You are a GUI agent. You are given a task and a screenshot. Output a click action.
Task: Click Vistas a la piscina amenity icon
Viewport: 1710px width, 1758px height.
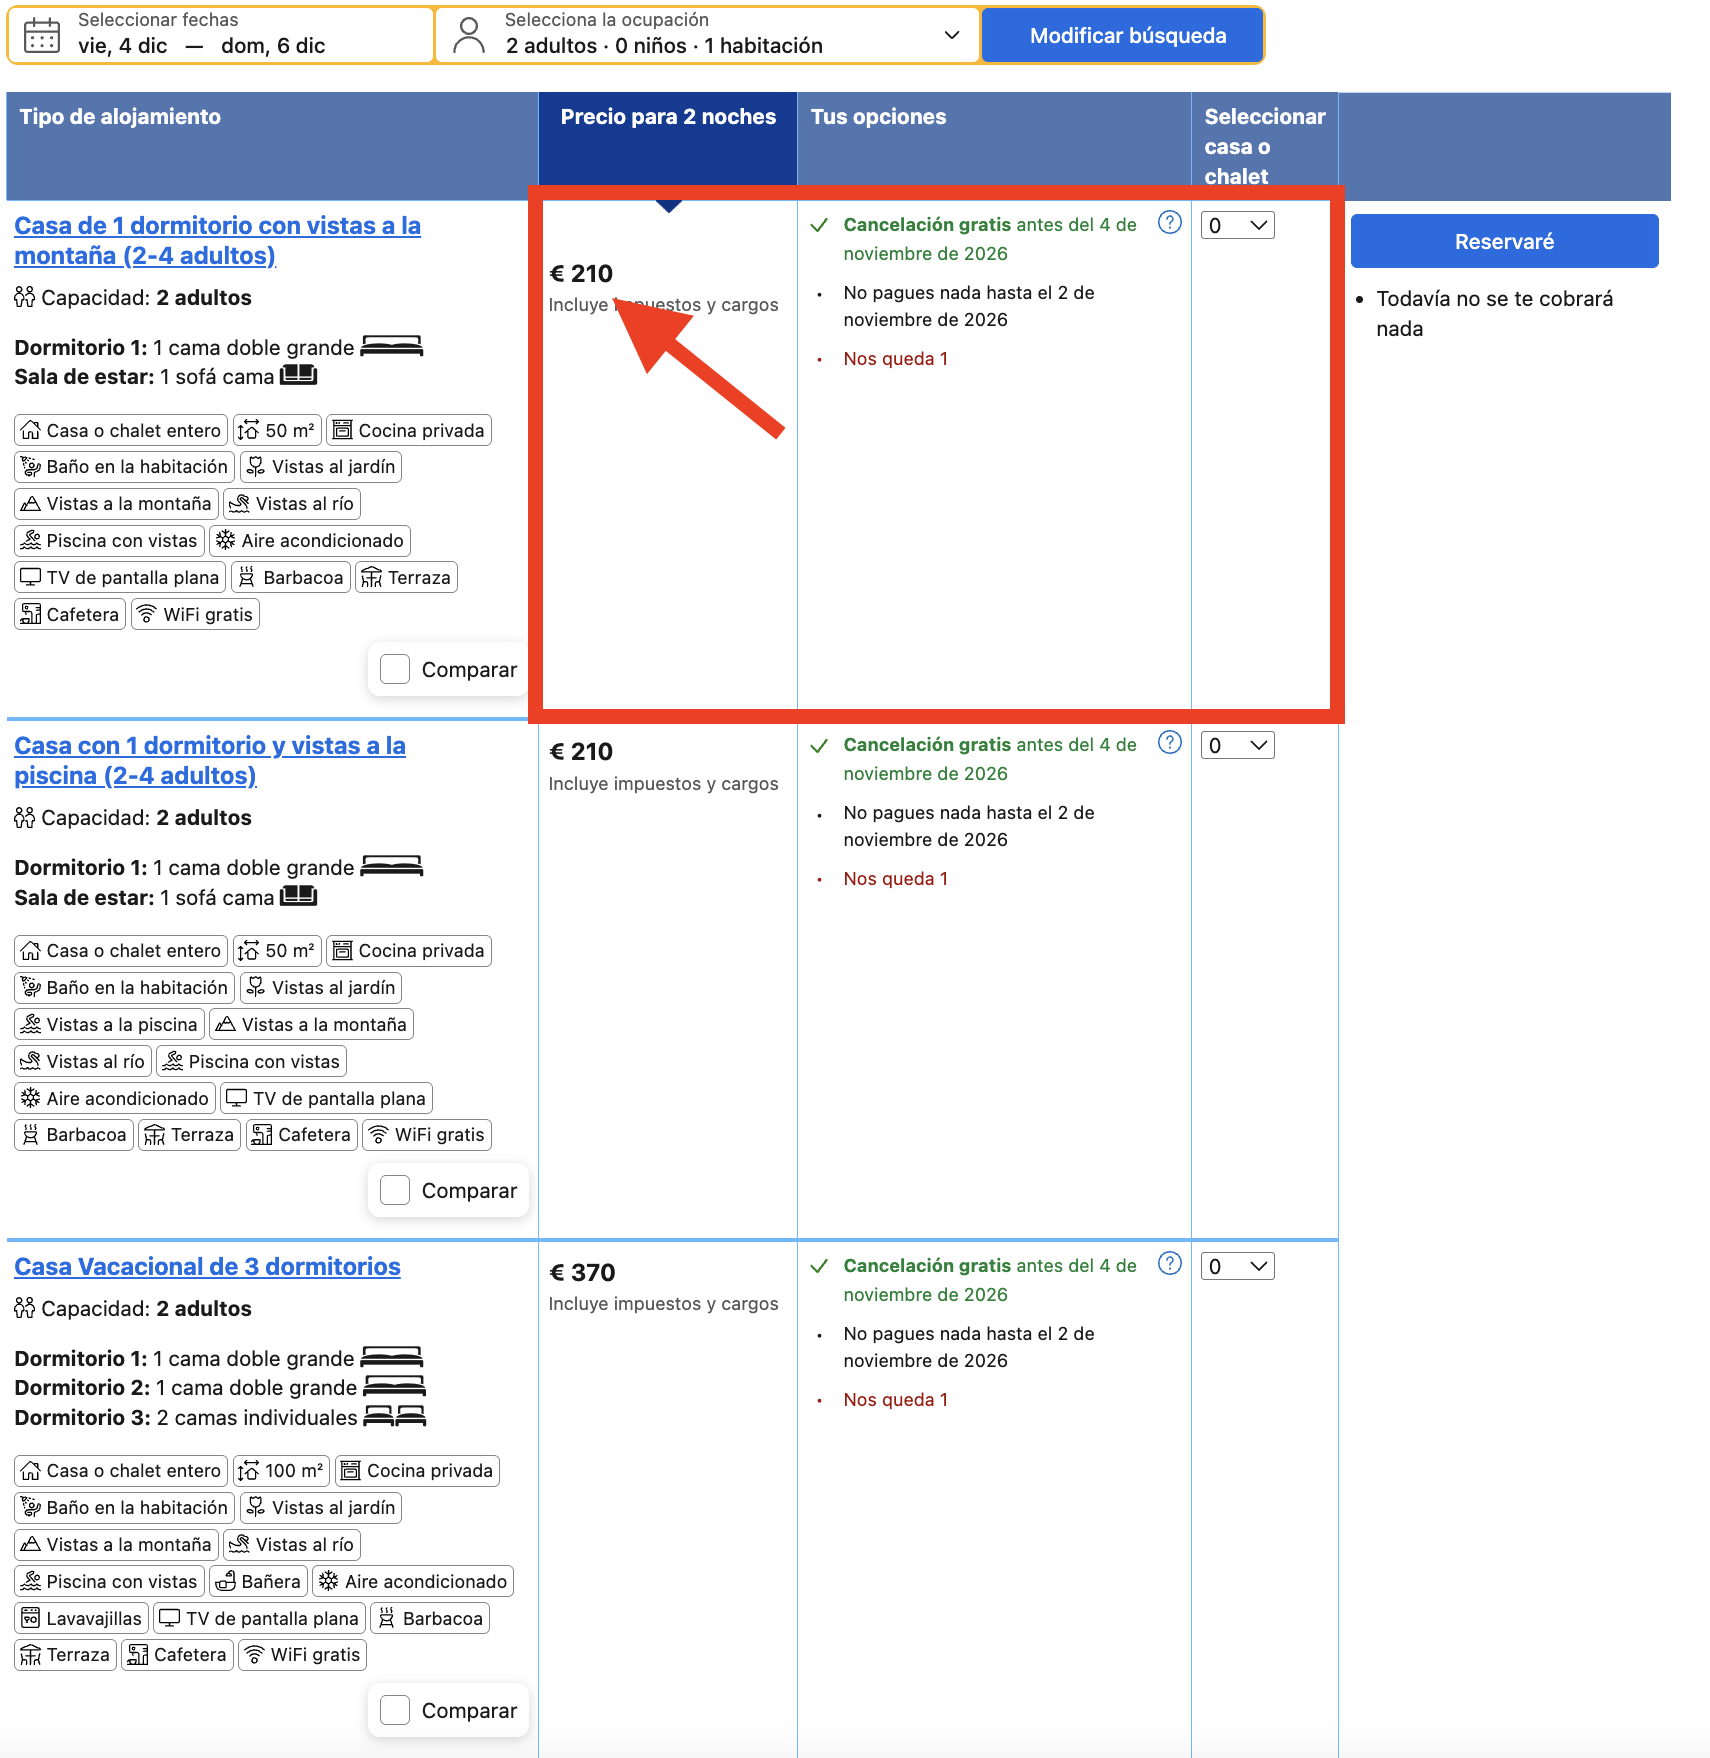pos(31,1024)
